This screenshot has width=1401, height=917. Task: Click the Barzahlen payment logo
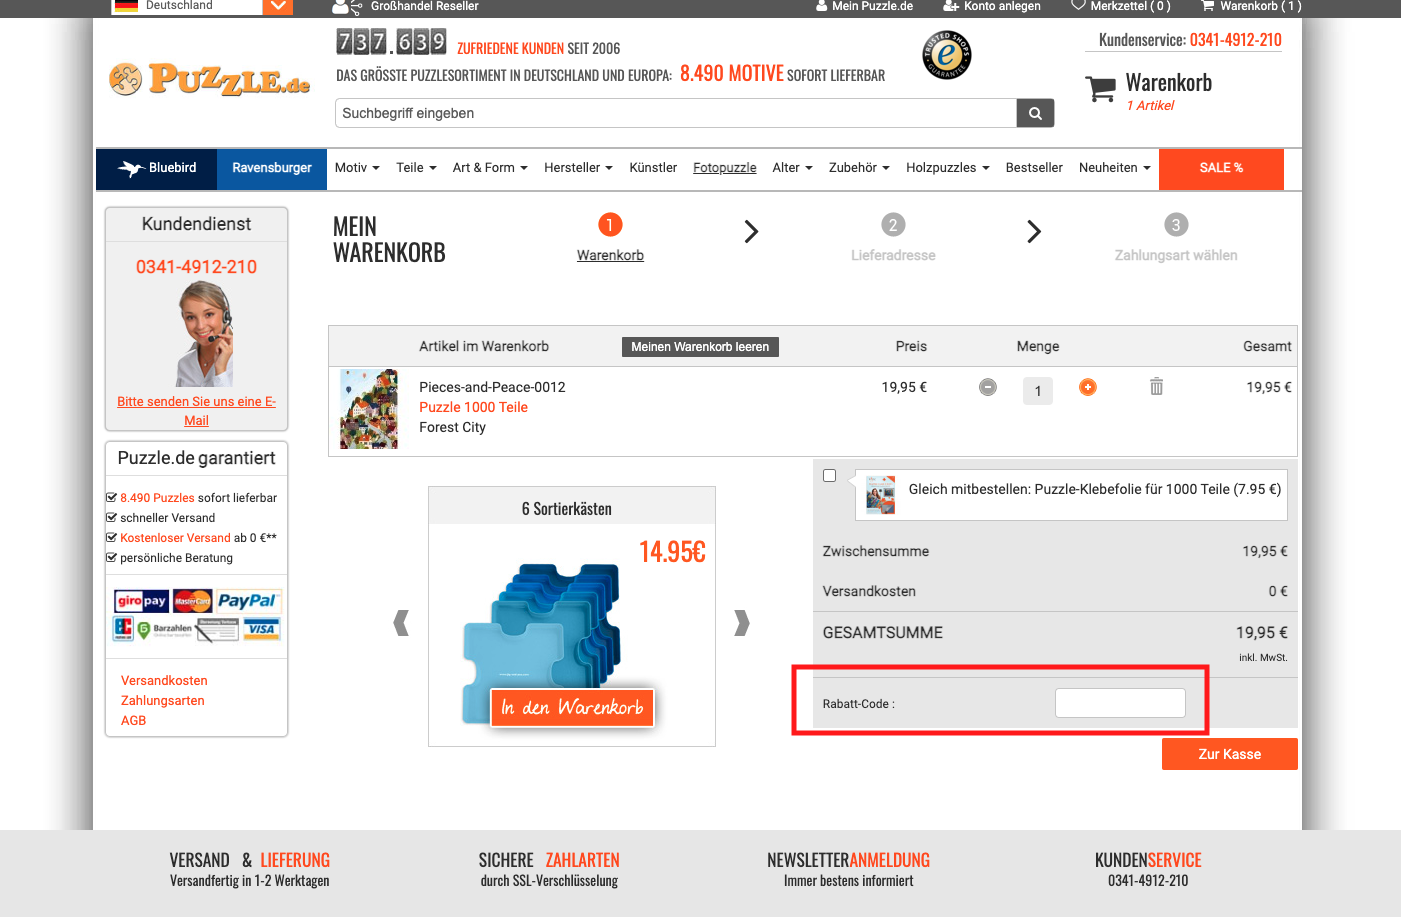166,629
